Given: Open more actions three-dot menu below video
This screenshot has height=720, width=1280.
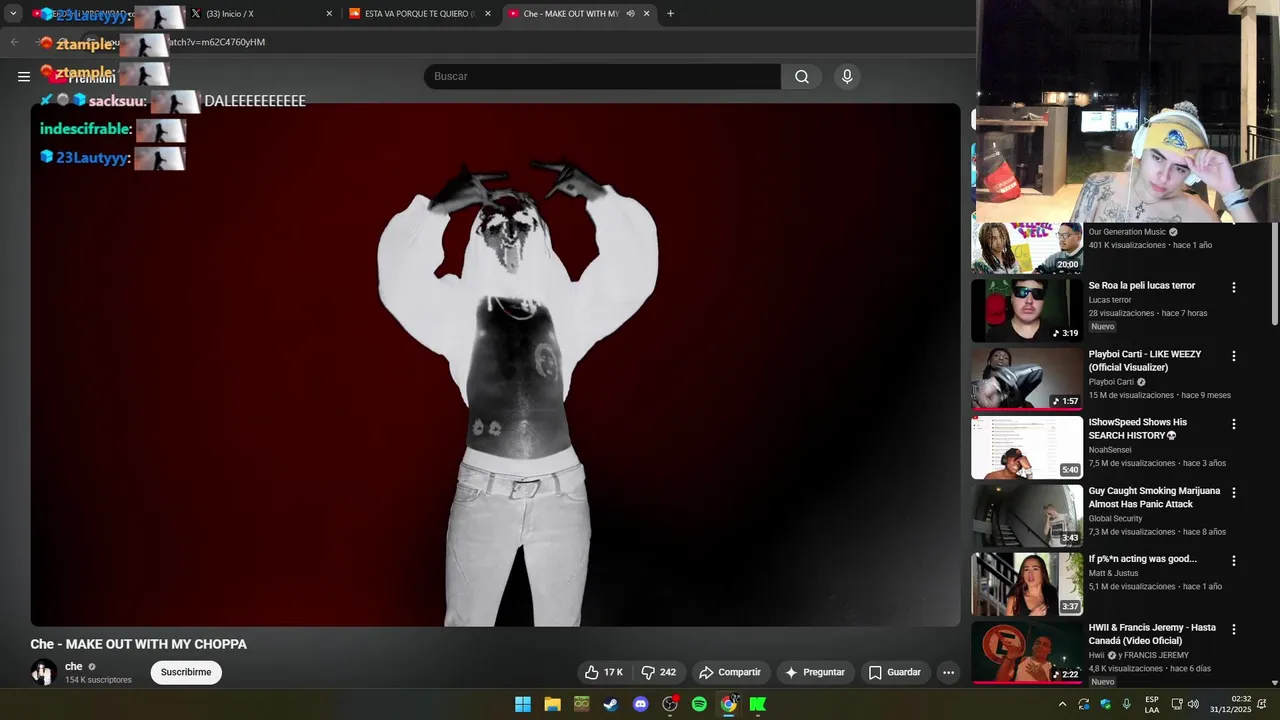Looking at the screenshot, I should tap(948, 672).
